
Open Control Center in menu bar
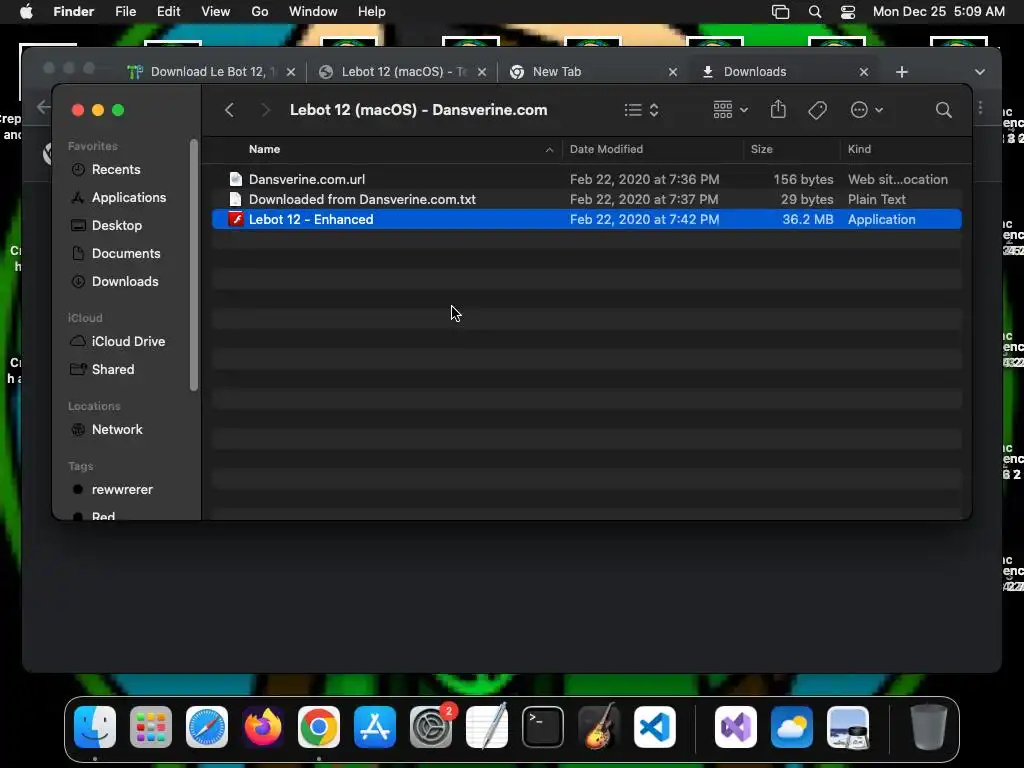coord(848,12)
